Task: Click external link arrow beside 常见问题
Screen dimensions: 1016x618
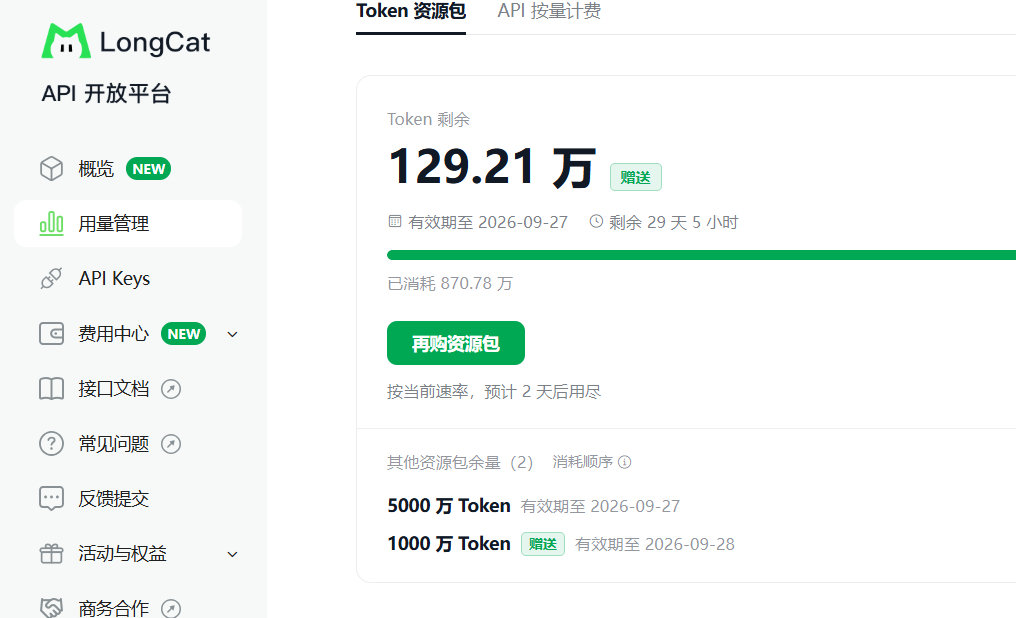Action: (171, 444)
